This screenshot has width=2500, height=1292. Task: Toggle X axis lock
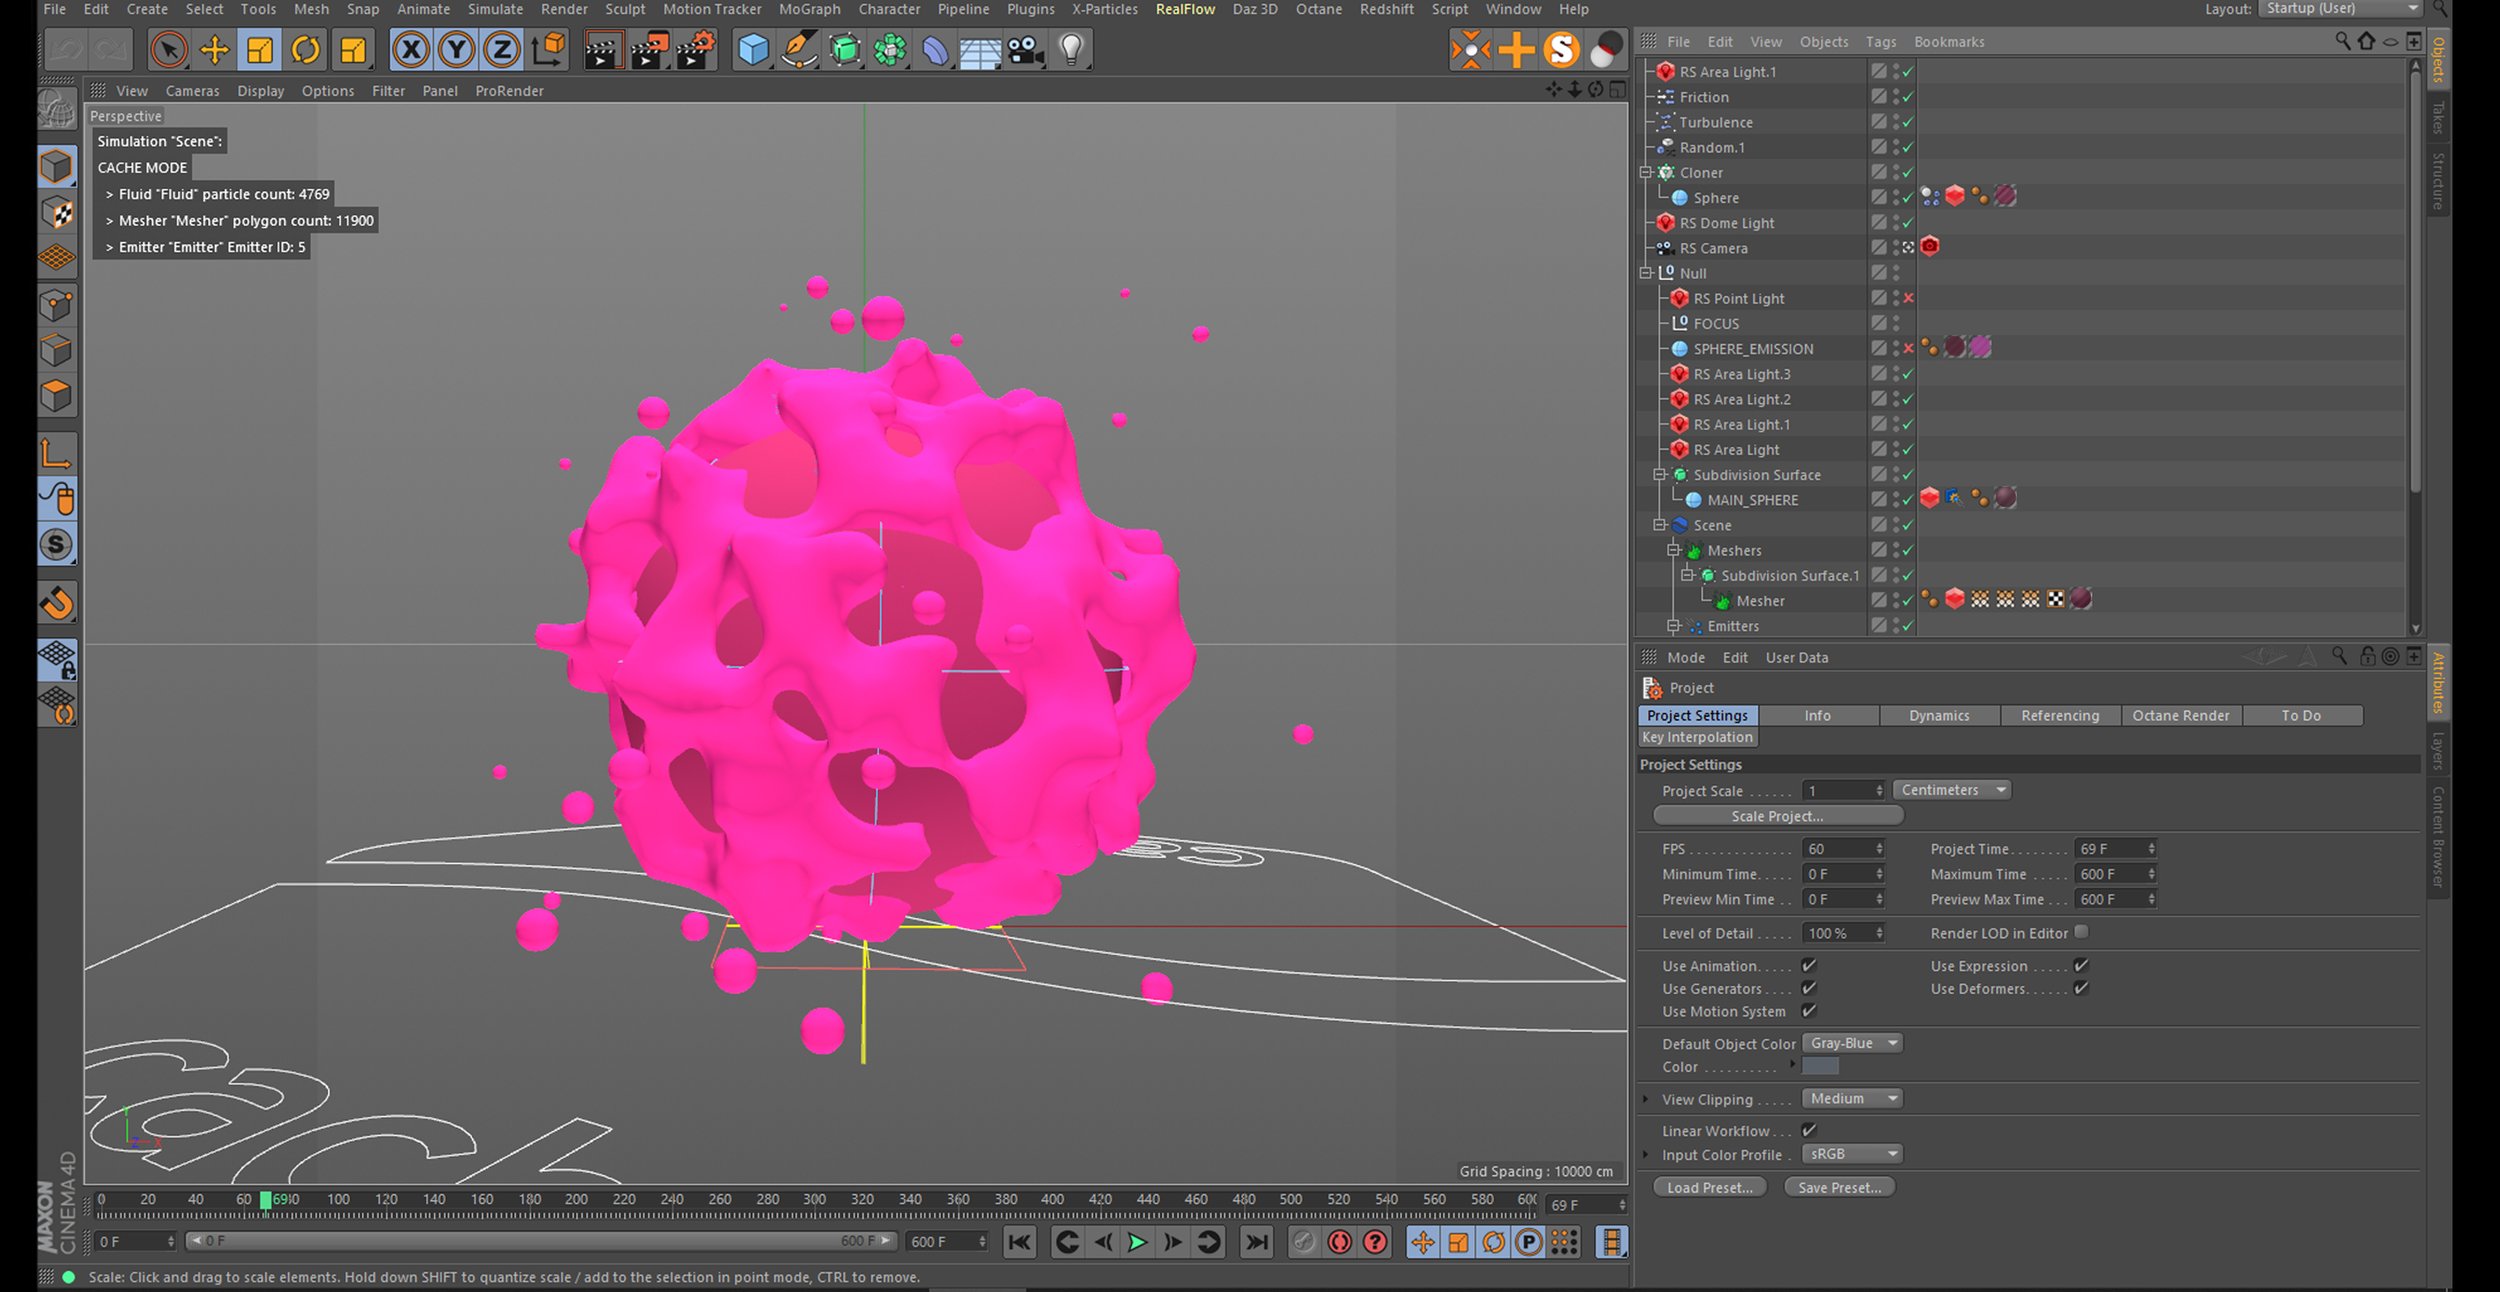click(410, 49)
